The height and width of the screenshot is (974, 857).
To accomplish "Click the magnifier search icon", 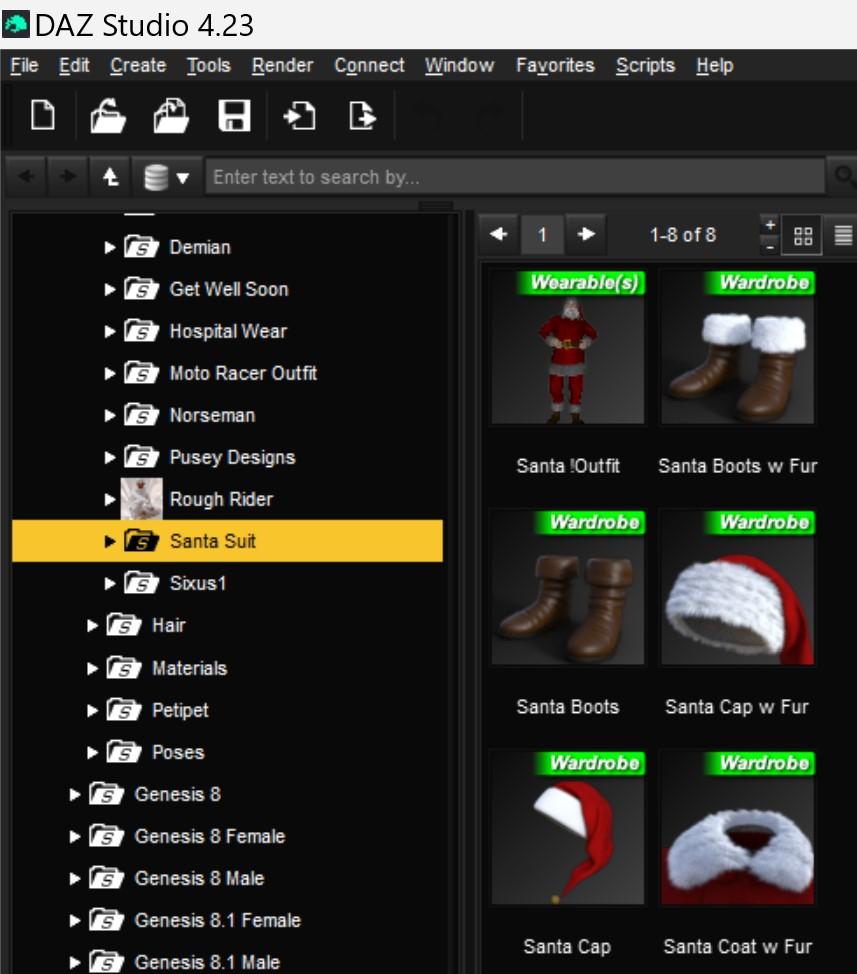I will (x=843, y=176).
